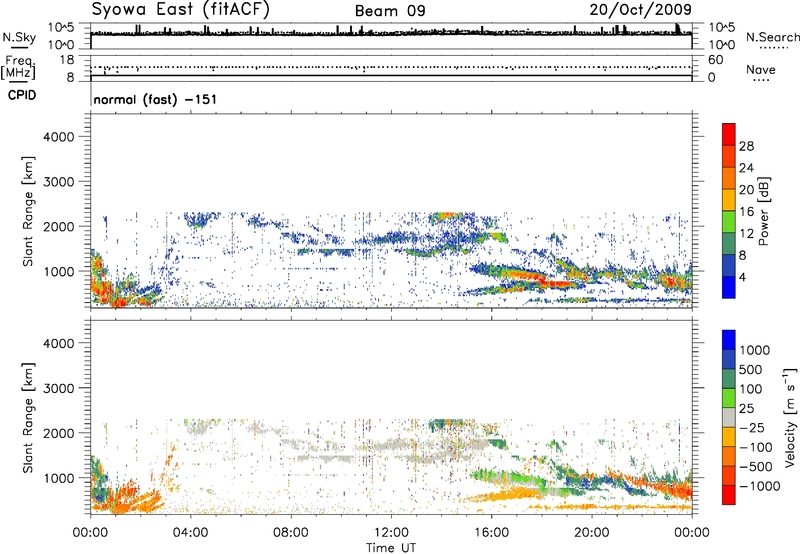Click the date "20/Oct/2009"
Image resolution: width=800 pixels, height=554 pixels.
pos(641,10)
